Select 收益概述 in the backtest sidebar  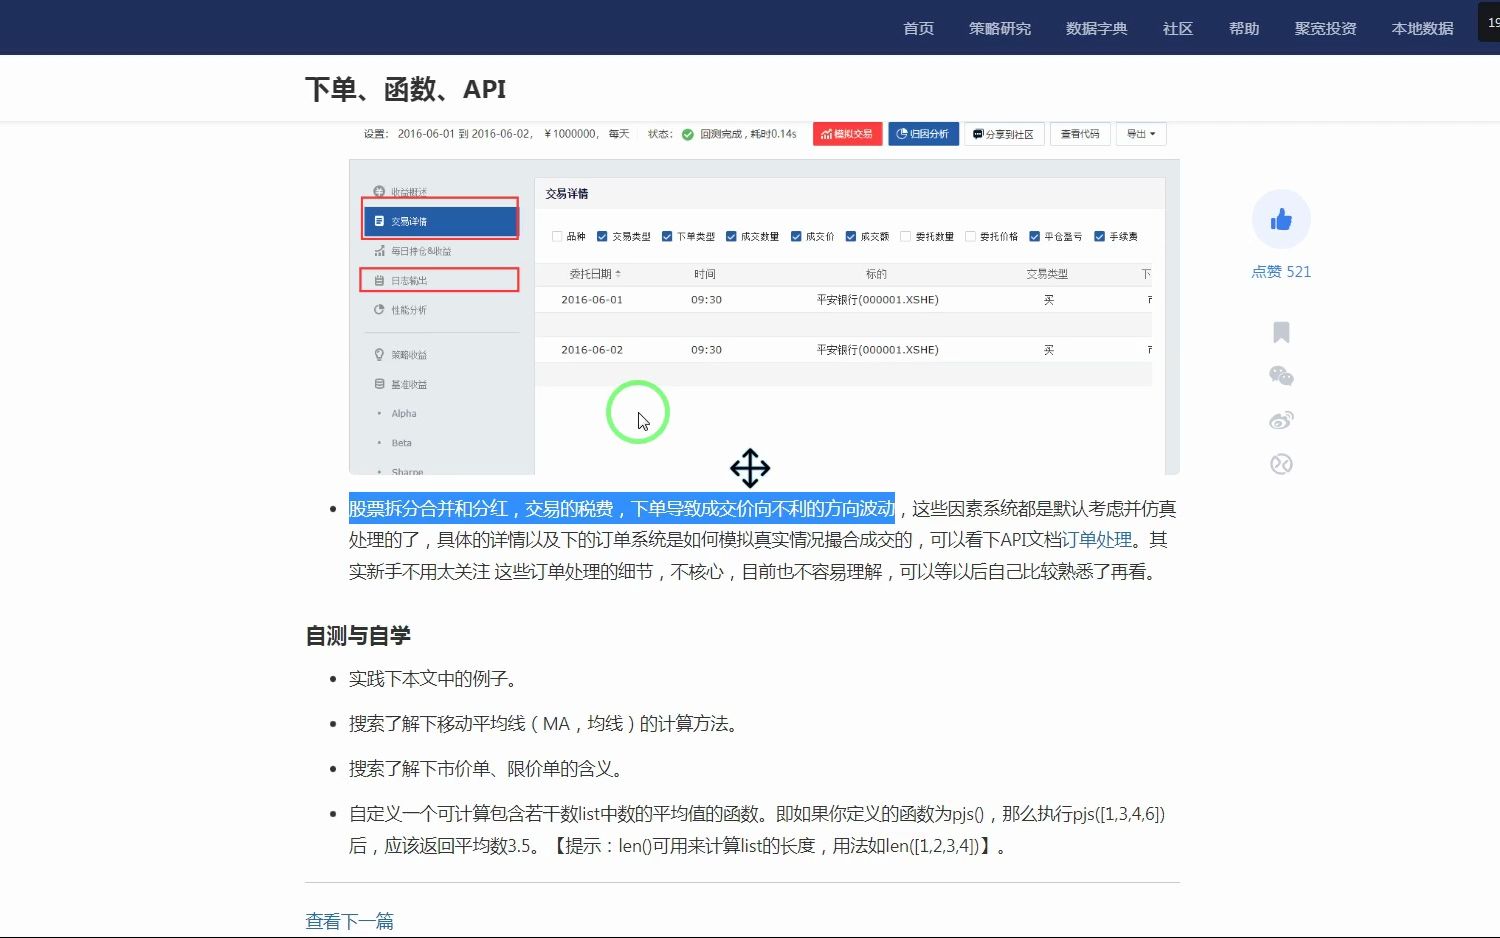click(400, 192)
